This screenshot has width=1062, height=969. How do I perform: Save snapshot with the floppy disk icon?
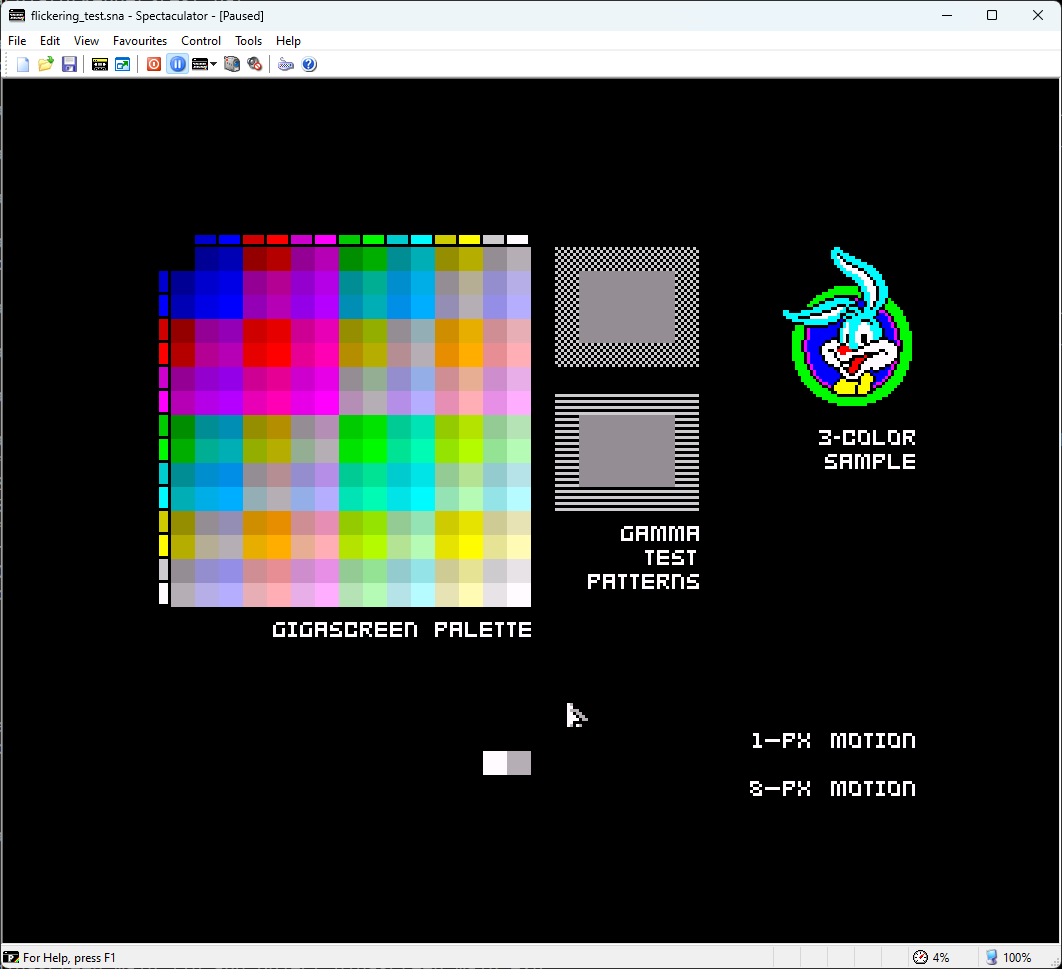69,64
